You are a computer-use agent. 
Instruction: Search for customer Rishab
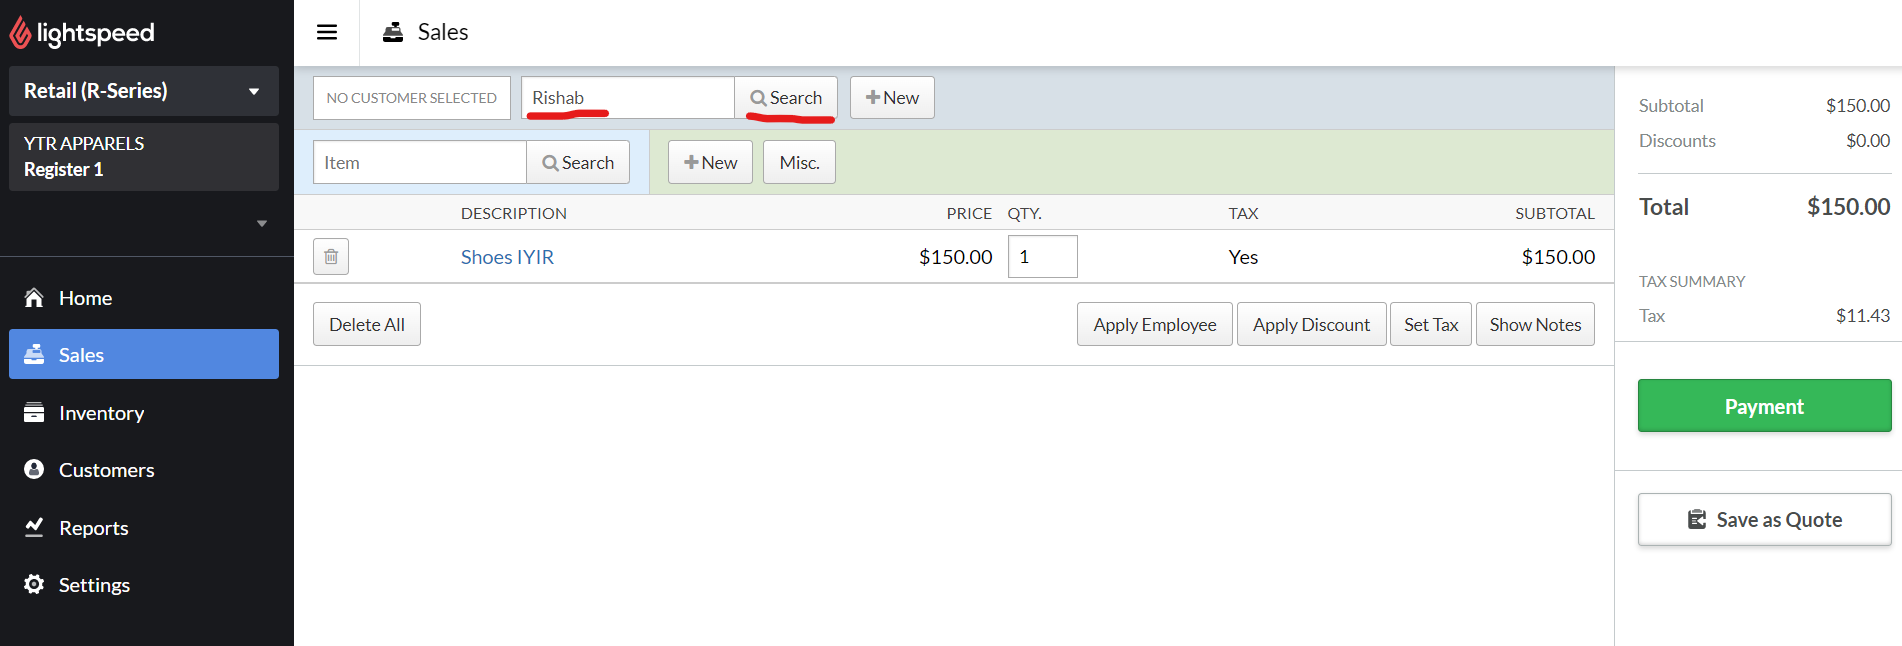pos(786,98)
